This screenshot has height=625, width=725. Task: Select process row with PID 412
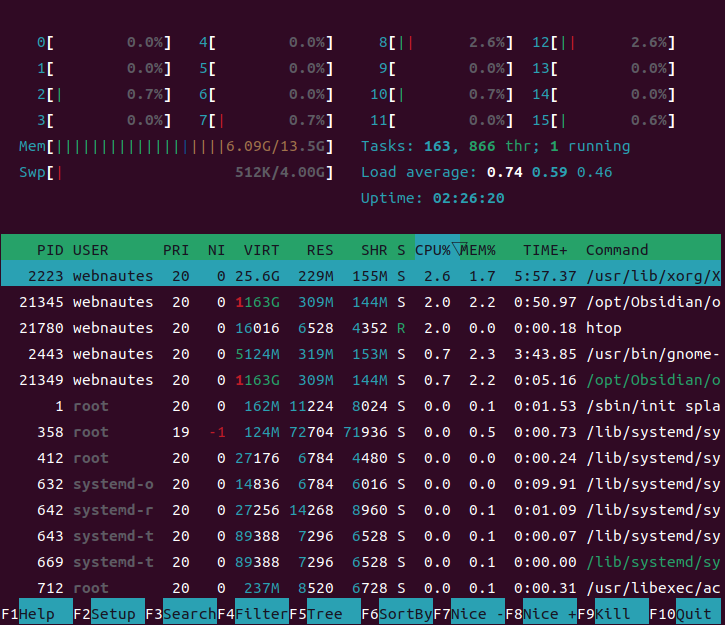(361, 458)
